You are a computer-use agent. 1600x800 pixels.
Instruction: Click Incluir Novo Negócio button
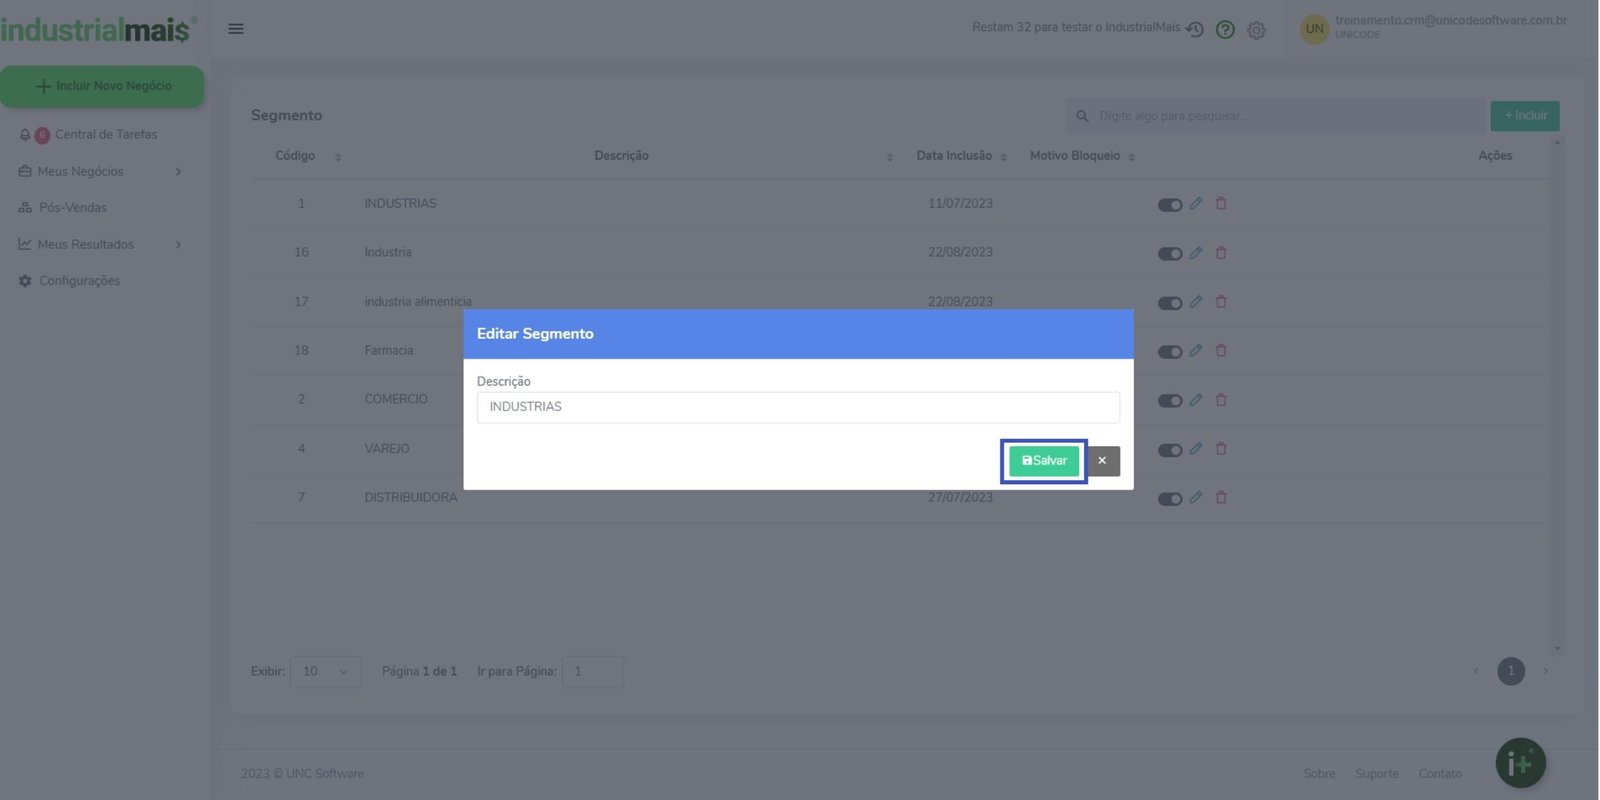coord(103,87)
